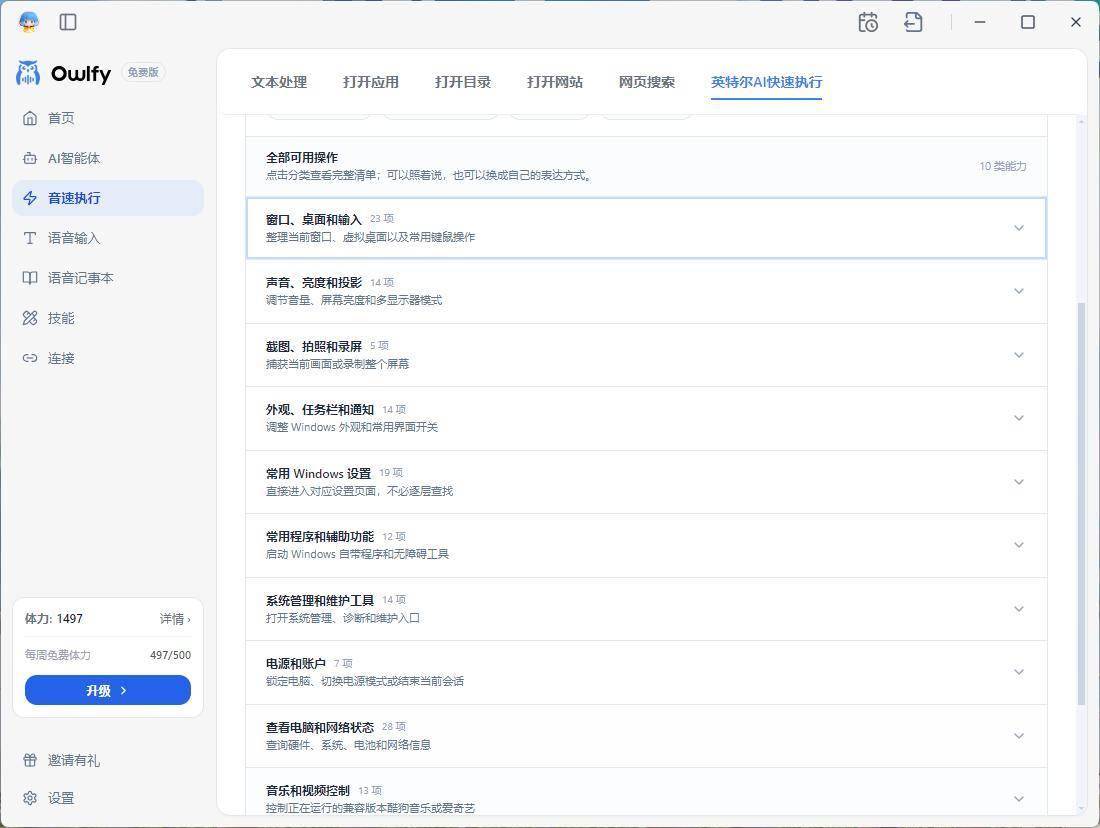Expand chevron for 截图、拍照和录屏
This screenshot has height=828, width=1100.
tap(1019, 355)
